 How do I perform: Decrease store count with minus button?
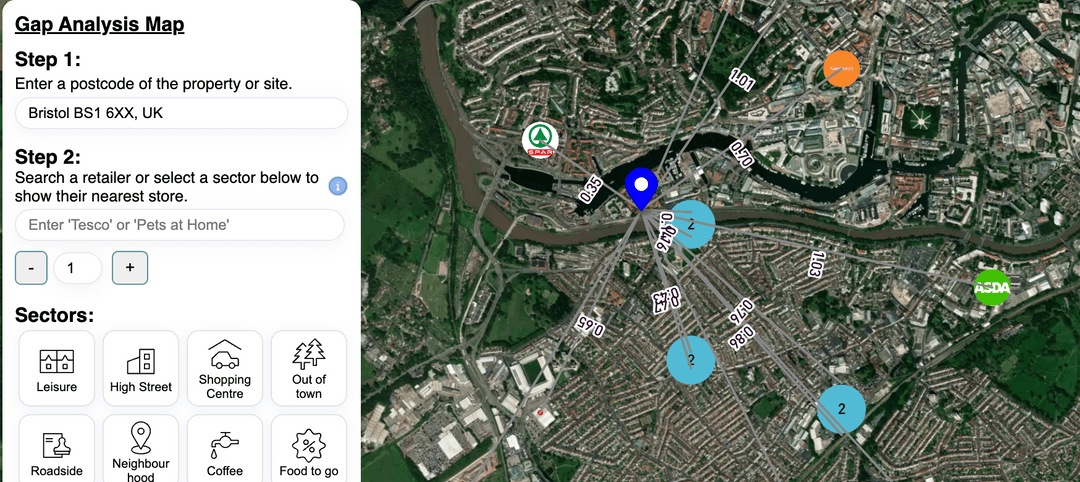[32, 268]
